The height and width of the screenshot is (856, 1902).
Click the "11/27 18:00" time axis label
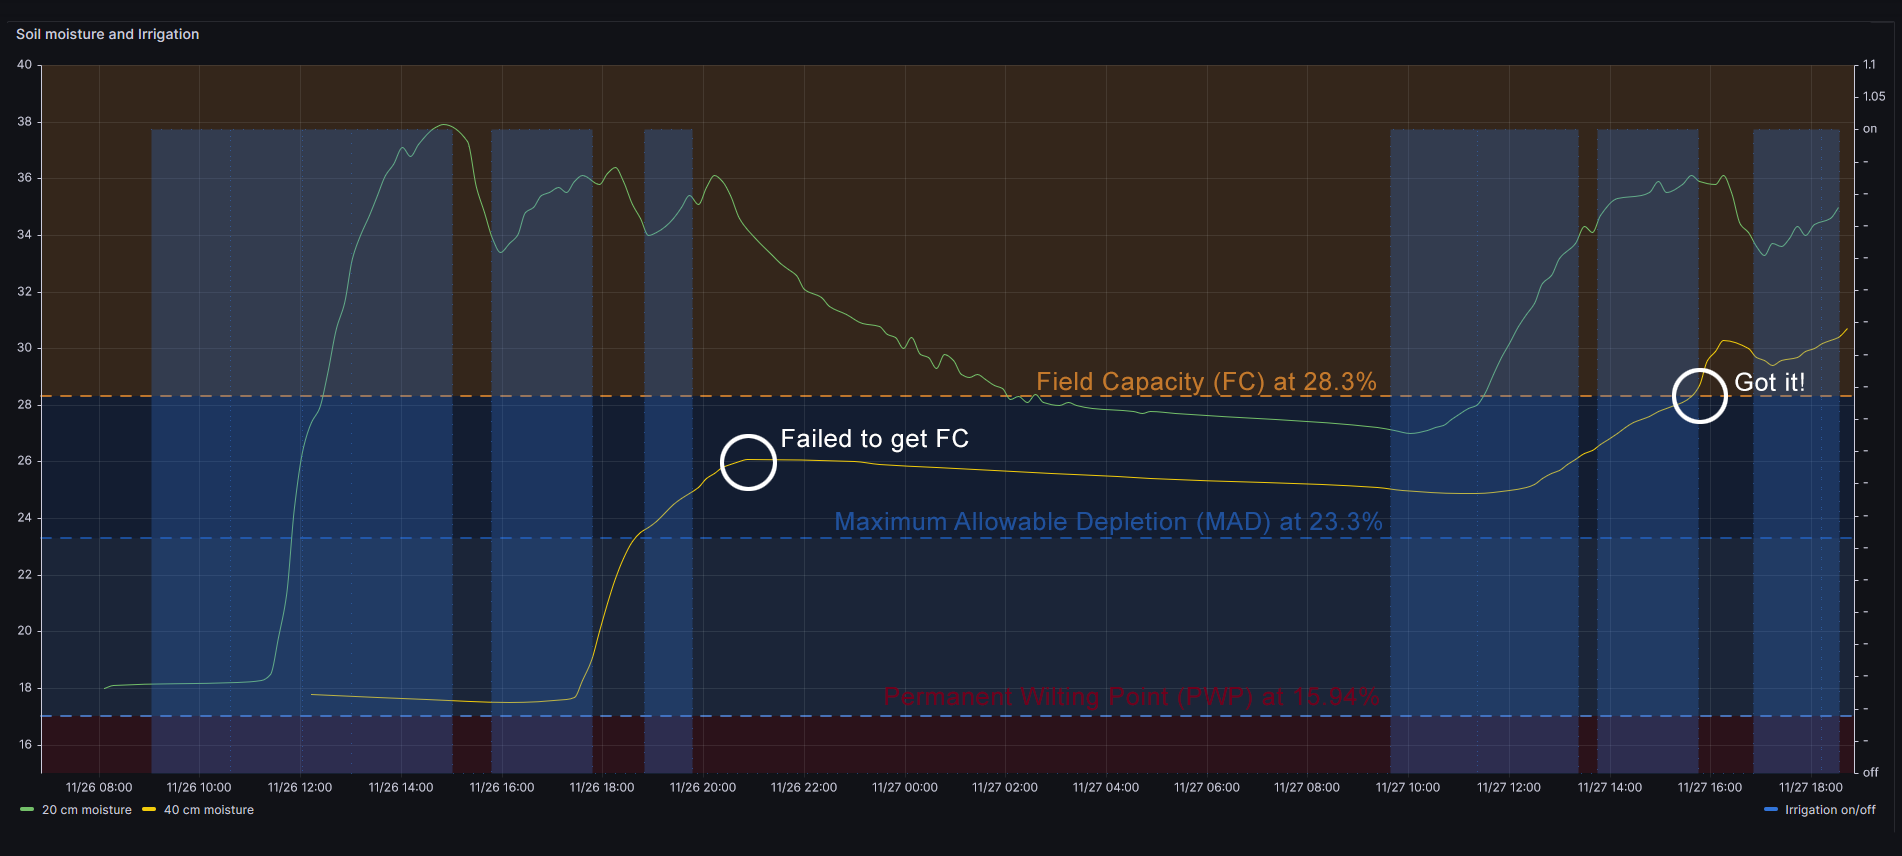[x=1810, y=788]
